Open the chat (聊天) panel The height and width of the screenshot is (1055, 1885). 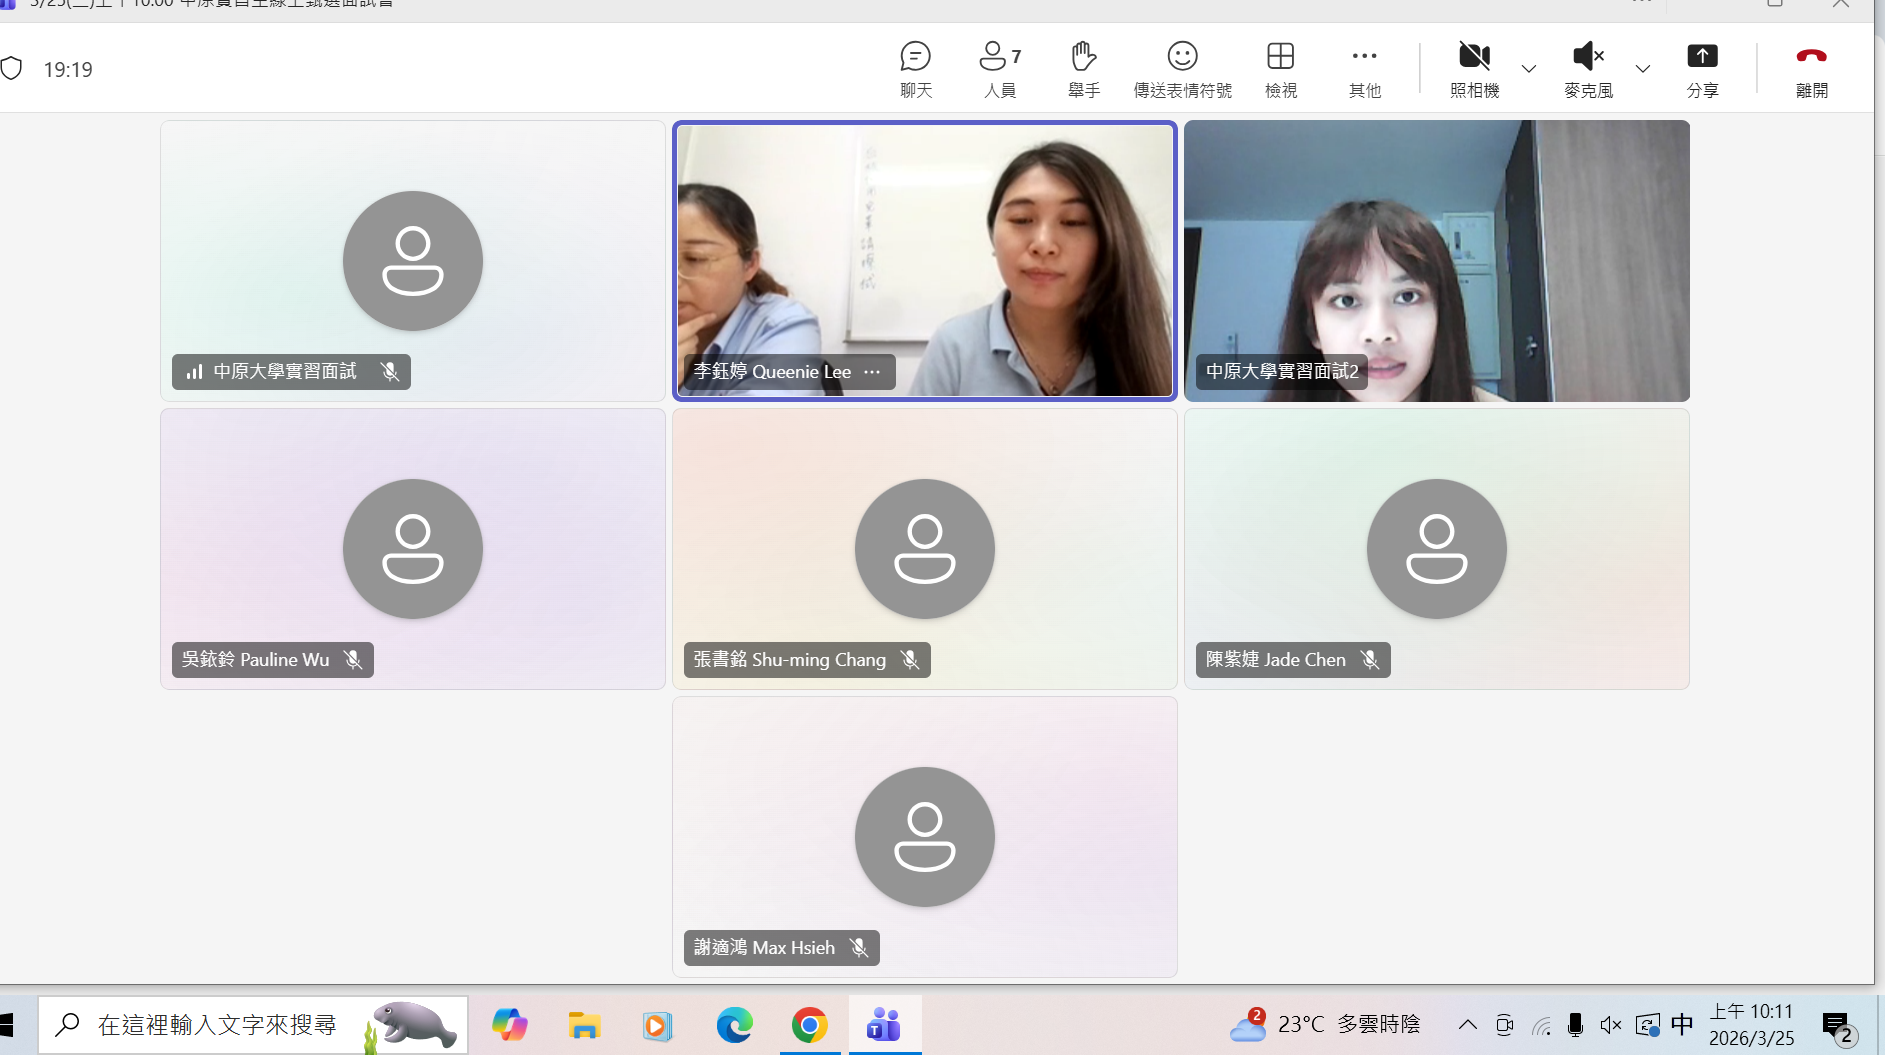point(915,68)
